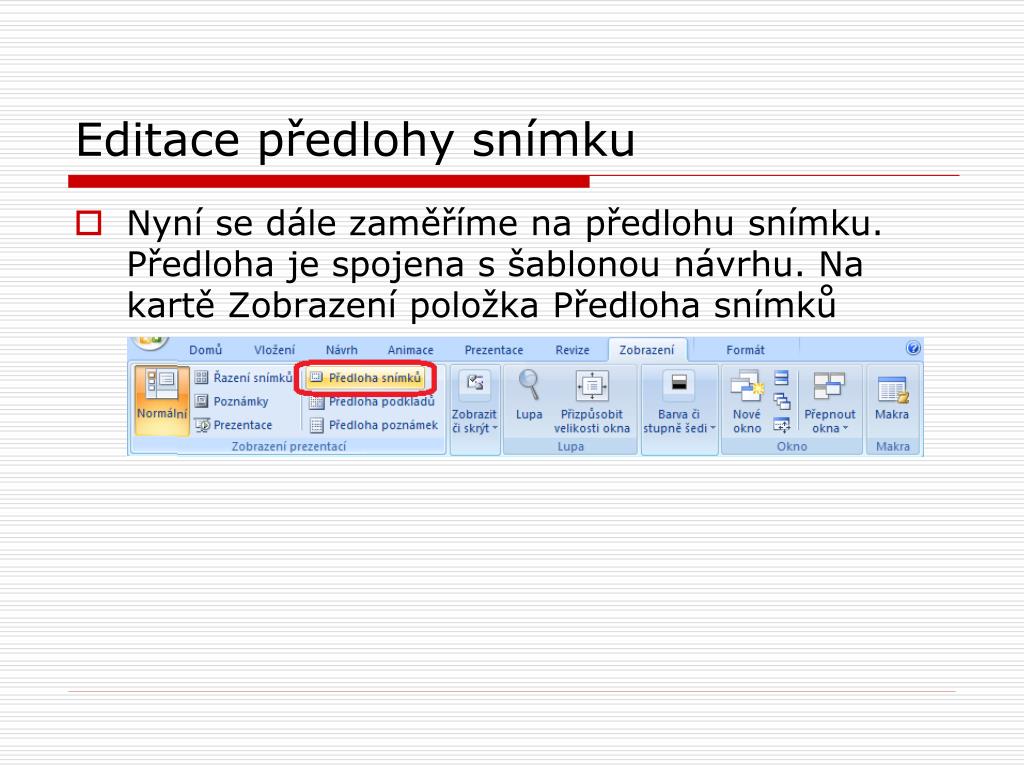Open the Revize tab
Viewport: 1024px width, 768px height.
coord(572,350)
